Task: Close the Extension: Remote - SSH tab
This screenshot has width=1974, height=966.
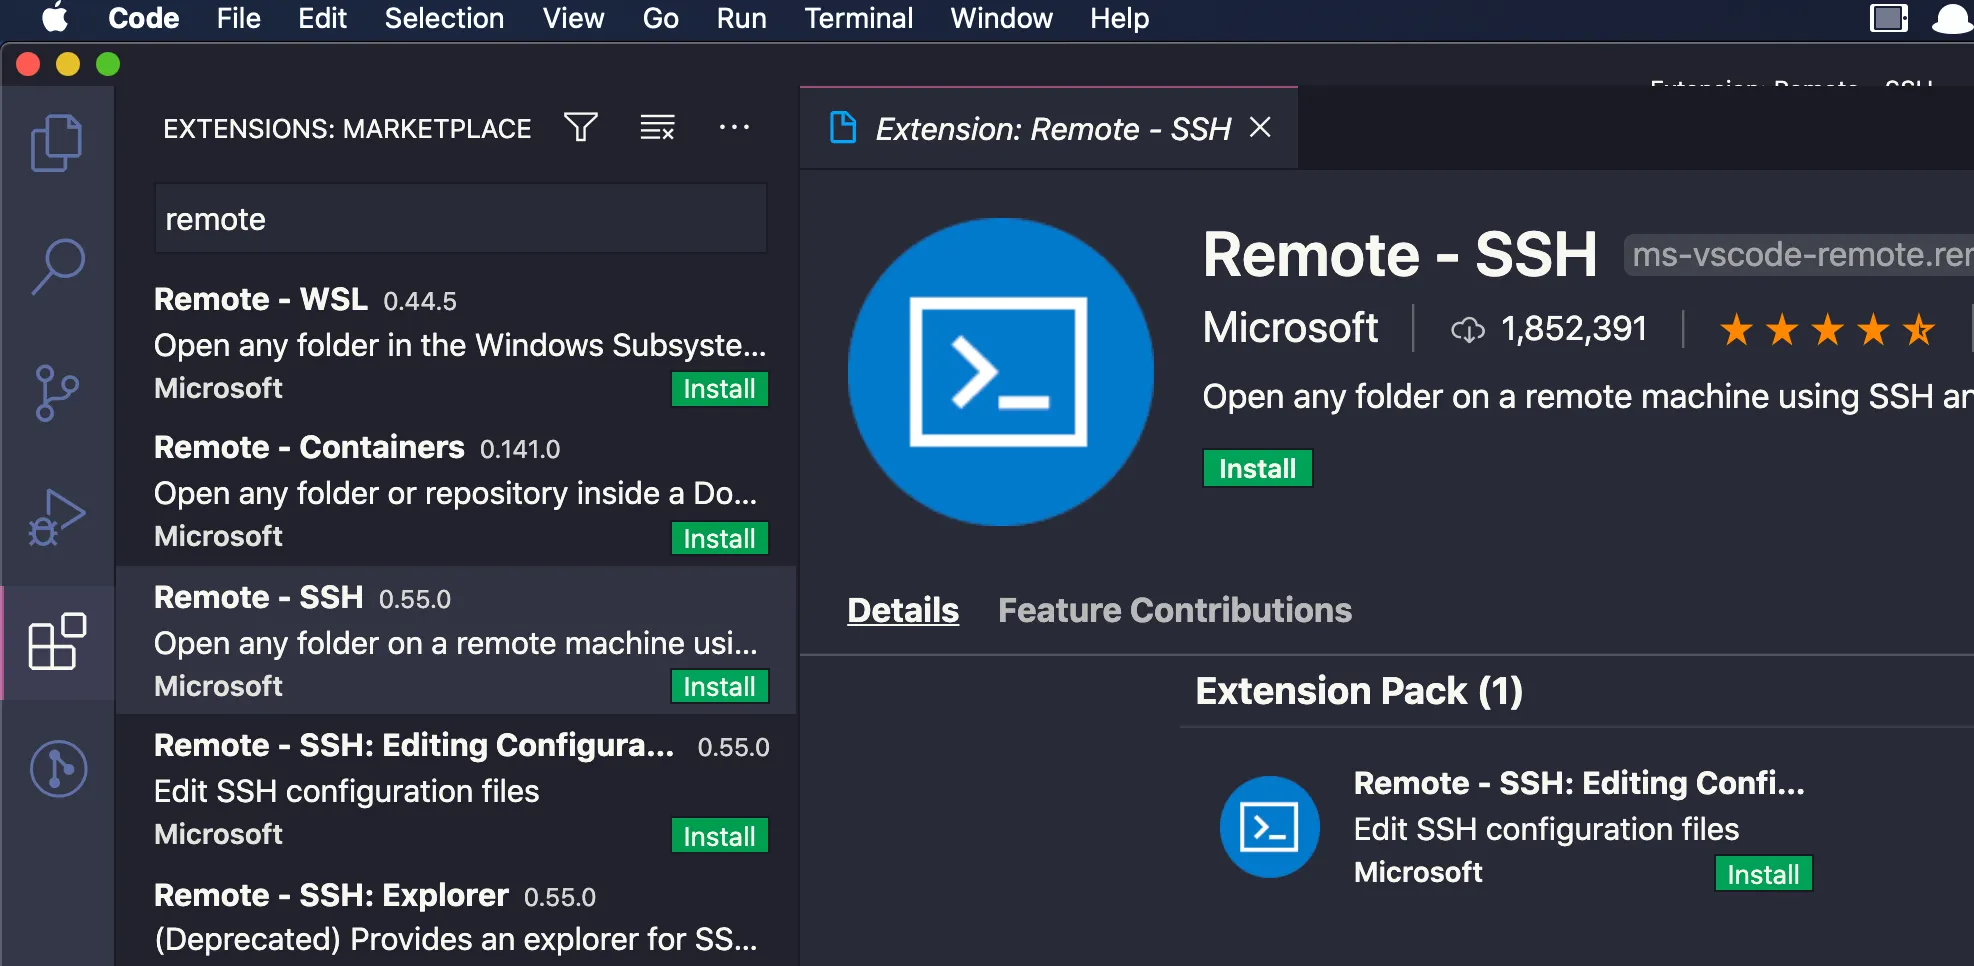Action: pyautogui.click(x=1260, y=127)
